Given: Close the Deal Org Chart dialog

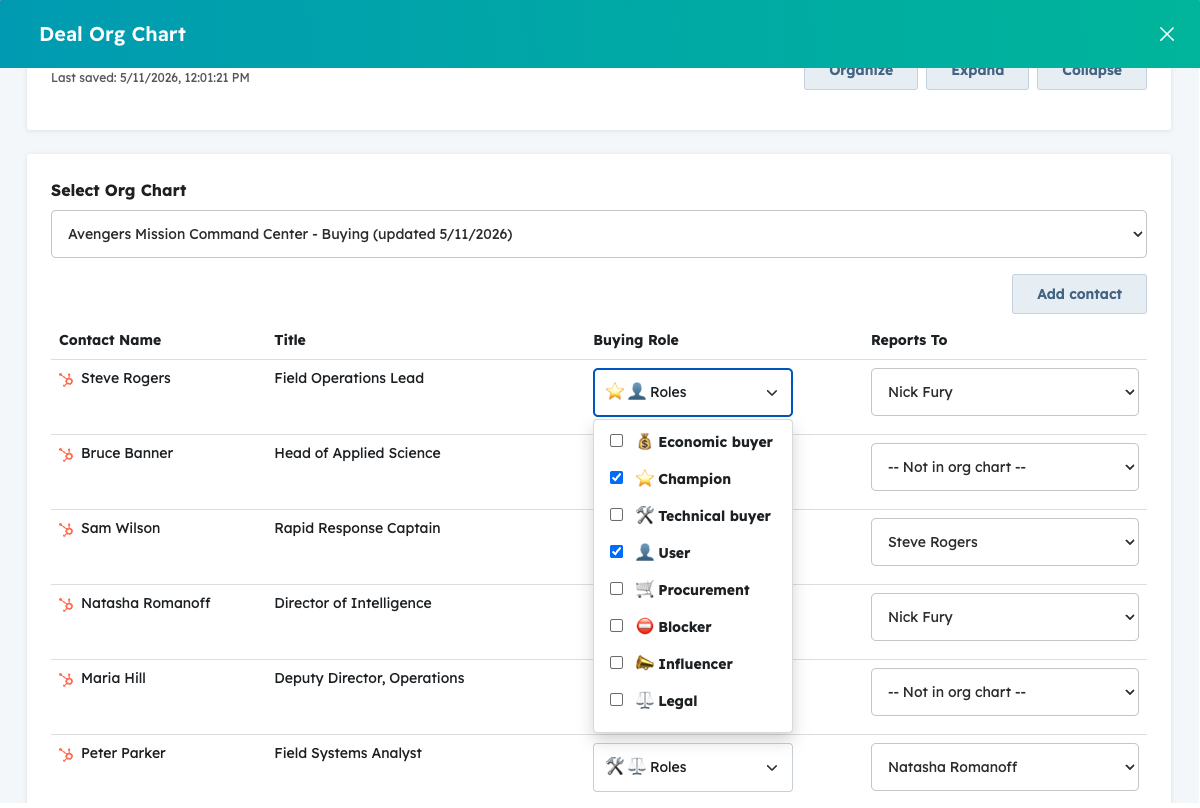Looking at the screenshot, I should point(1166,34).
